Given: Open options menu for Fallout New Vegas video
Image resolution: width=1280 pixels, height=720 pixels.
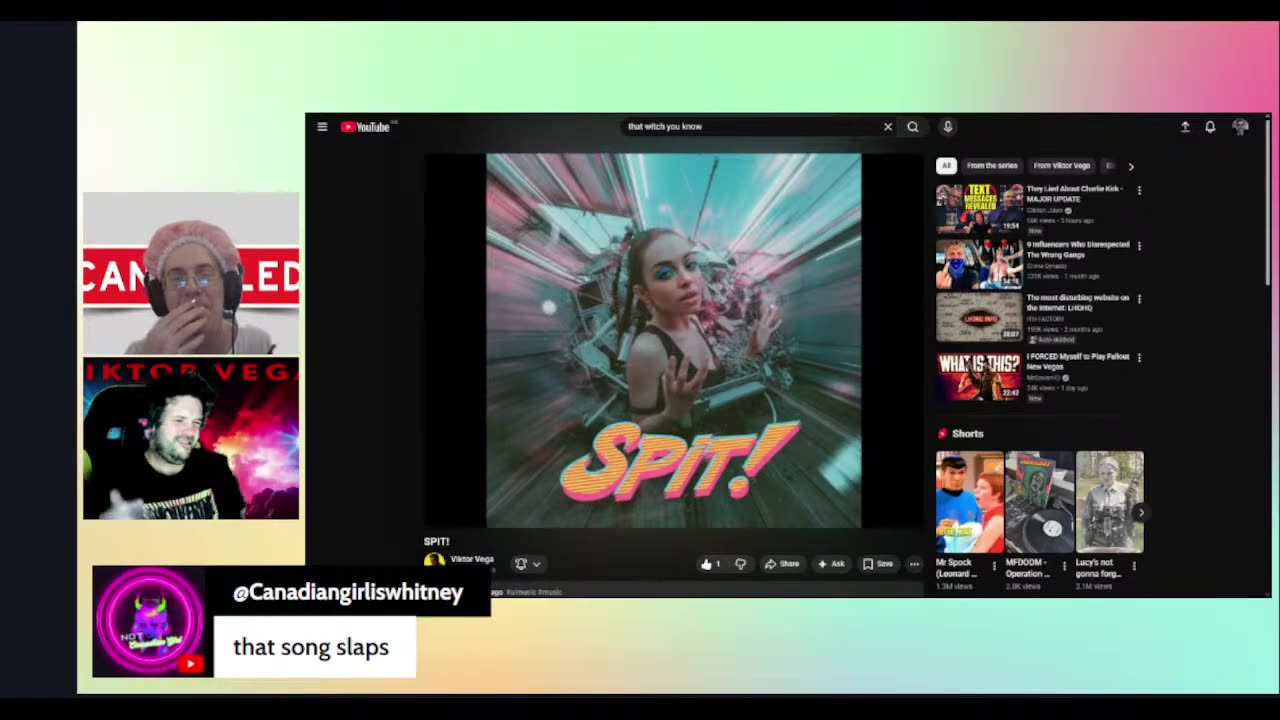Looking at the screenshot, I should pos(1139,357).
